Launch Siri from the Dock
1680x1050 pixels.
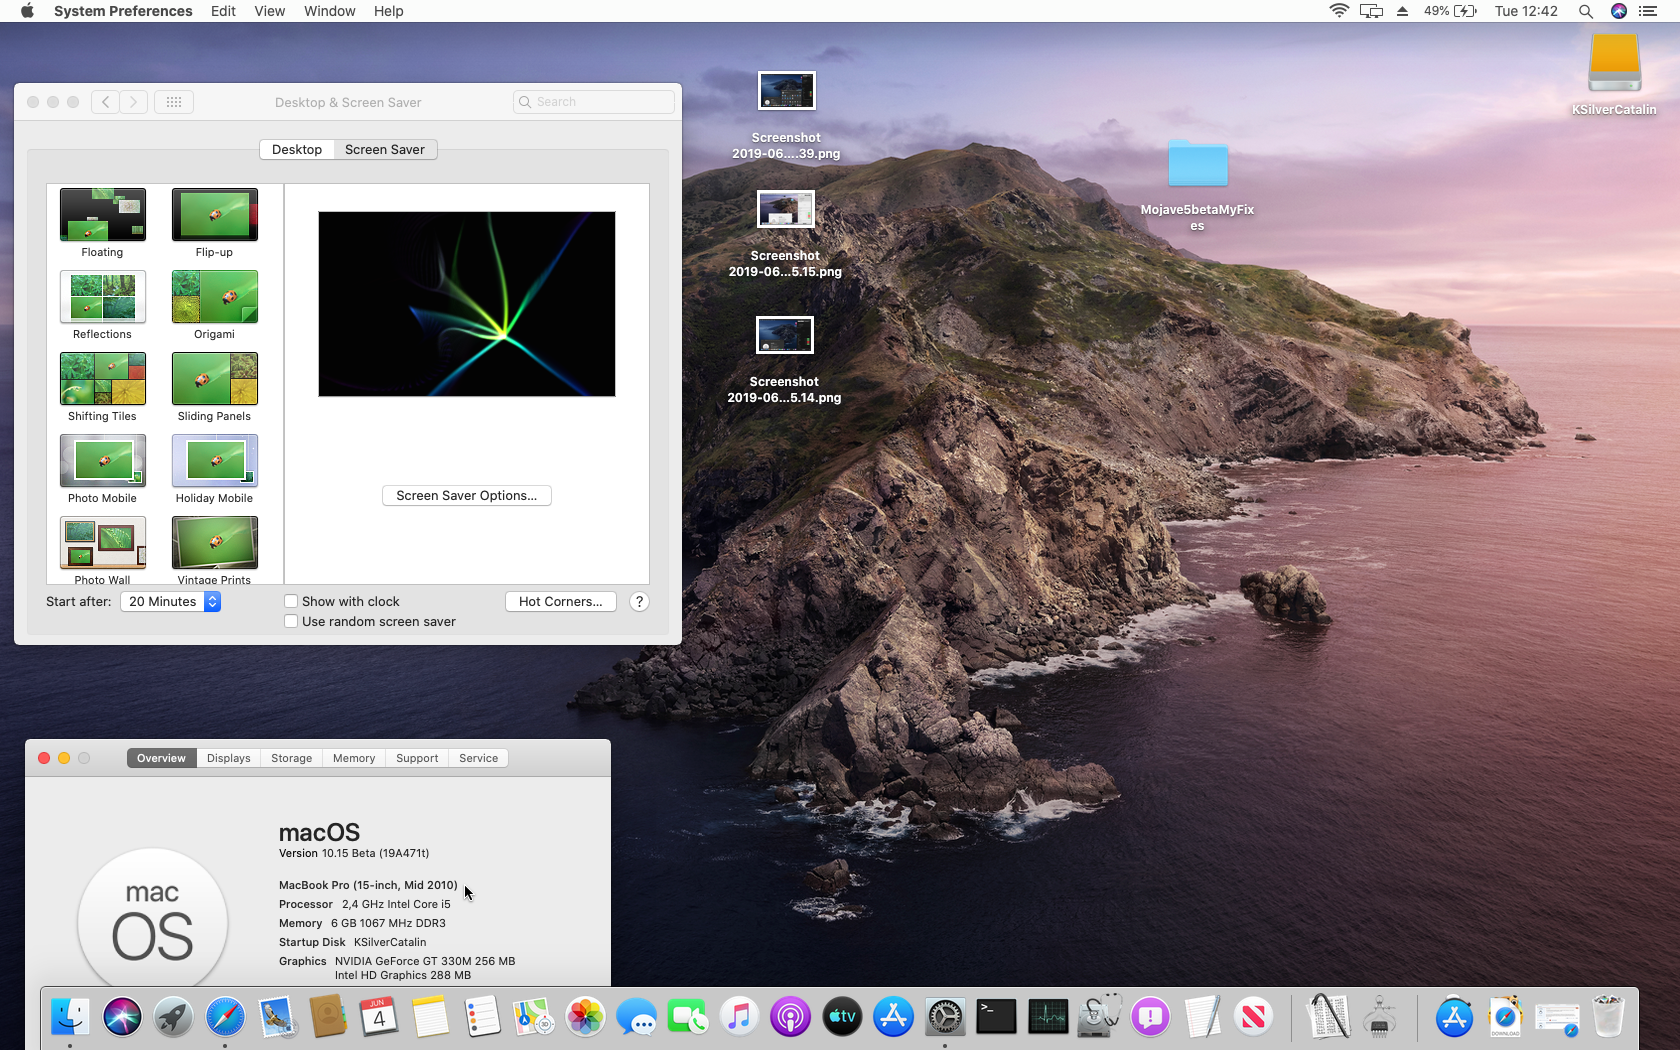(122, 1018)
